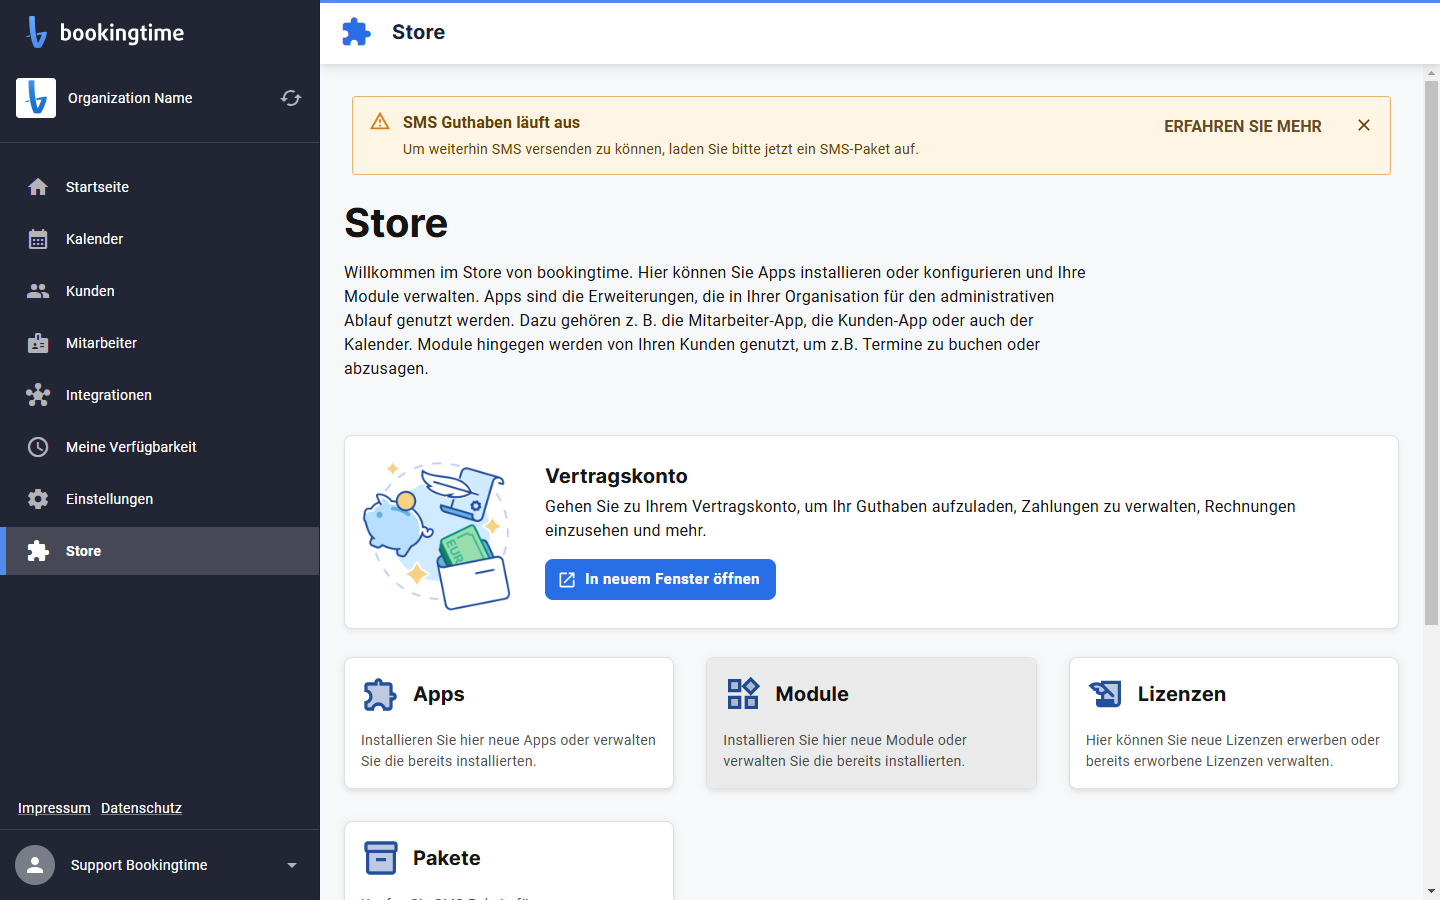Image resolution: width=1440 pixels, height=900 pixels.
Task: Click the Apps puzzle card icon
Action: [379, 694]
